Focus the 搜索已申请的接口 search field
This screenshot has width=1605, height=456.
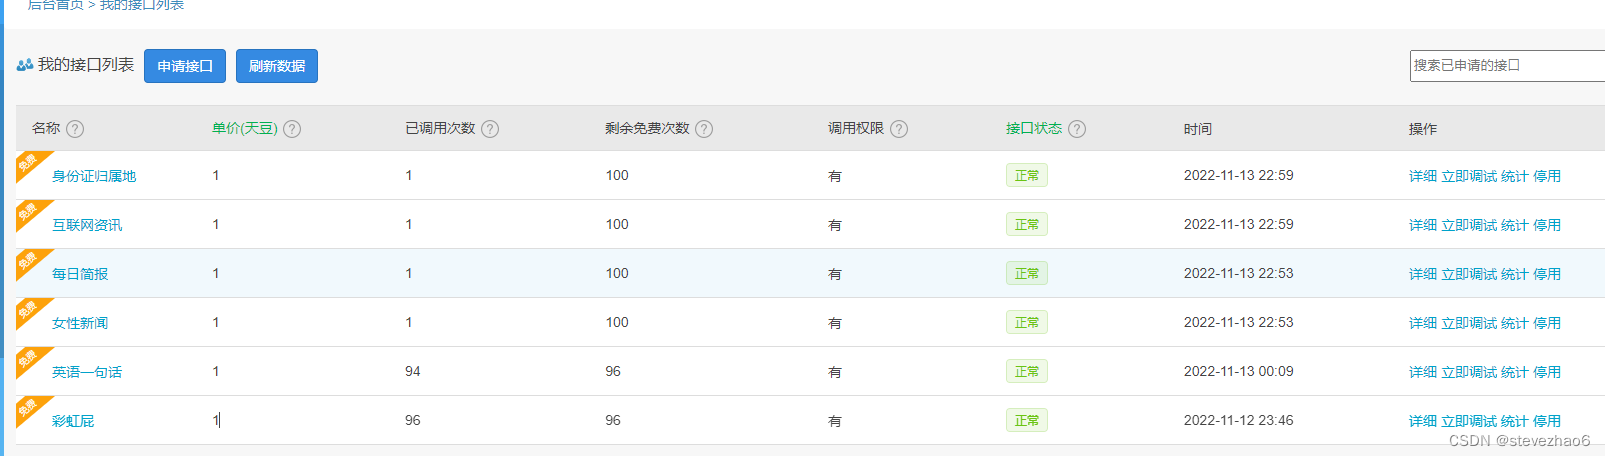(1507, 65)
